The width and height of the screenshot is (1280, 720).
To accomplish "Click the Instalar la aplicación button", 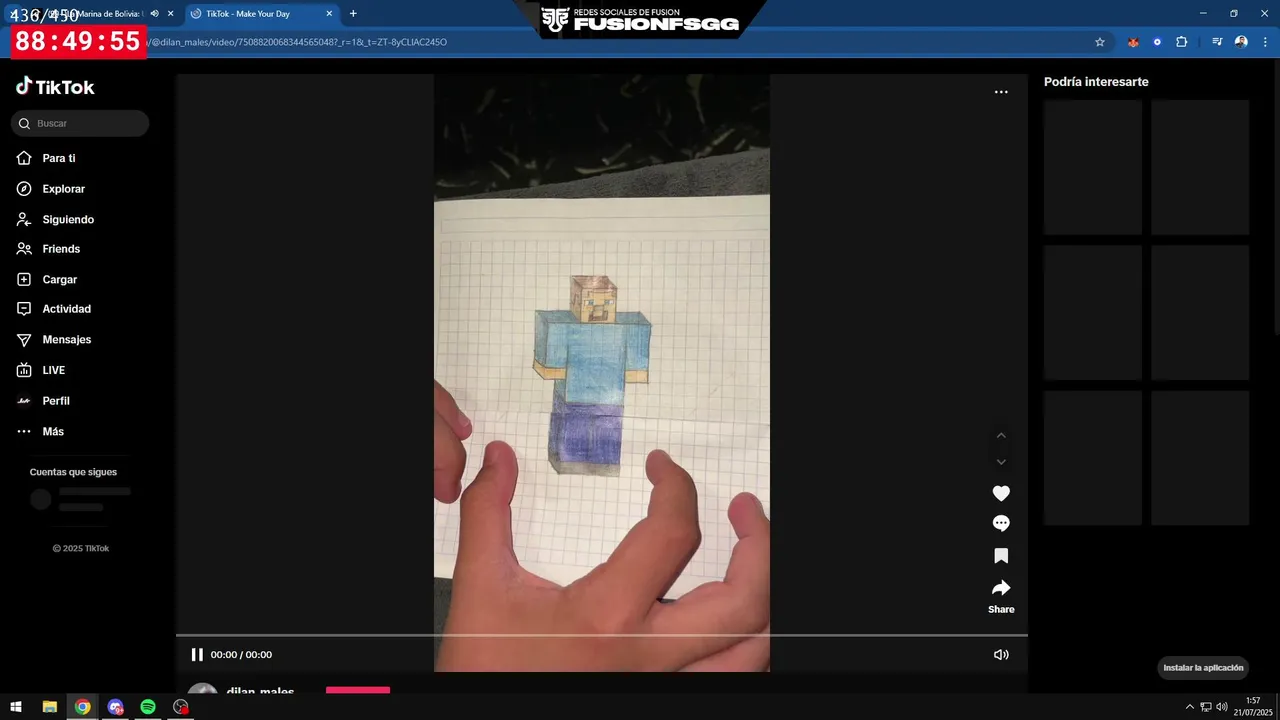I will [1203, 668].
